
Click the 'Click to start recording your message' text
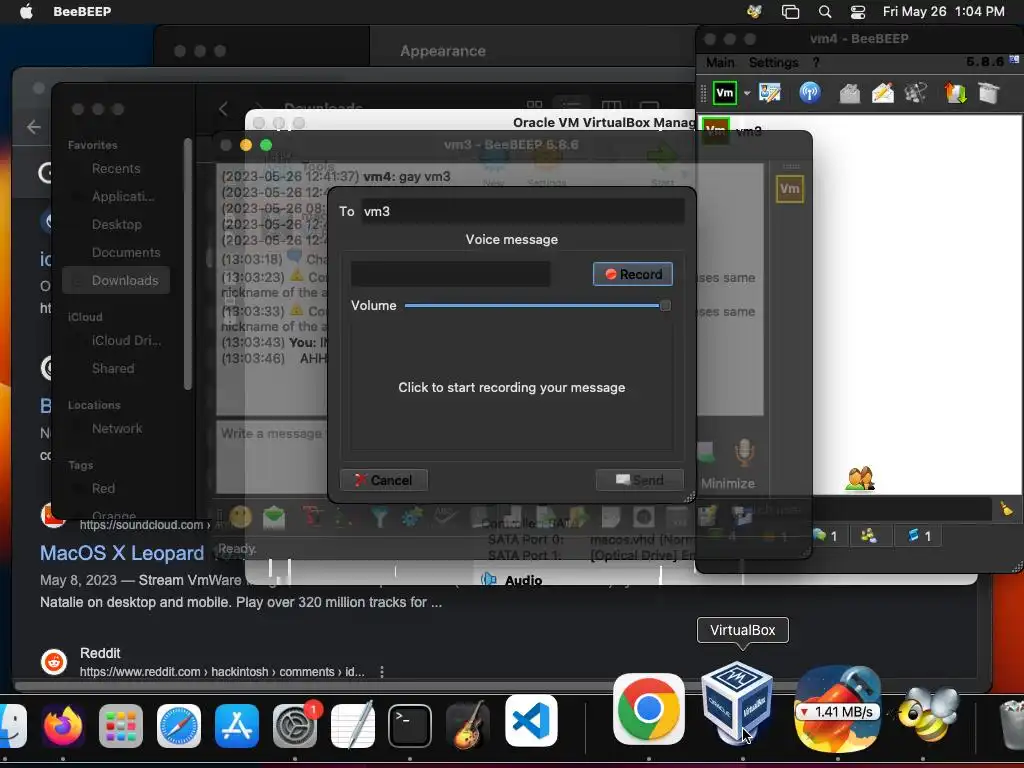tap(511, 387)
